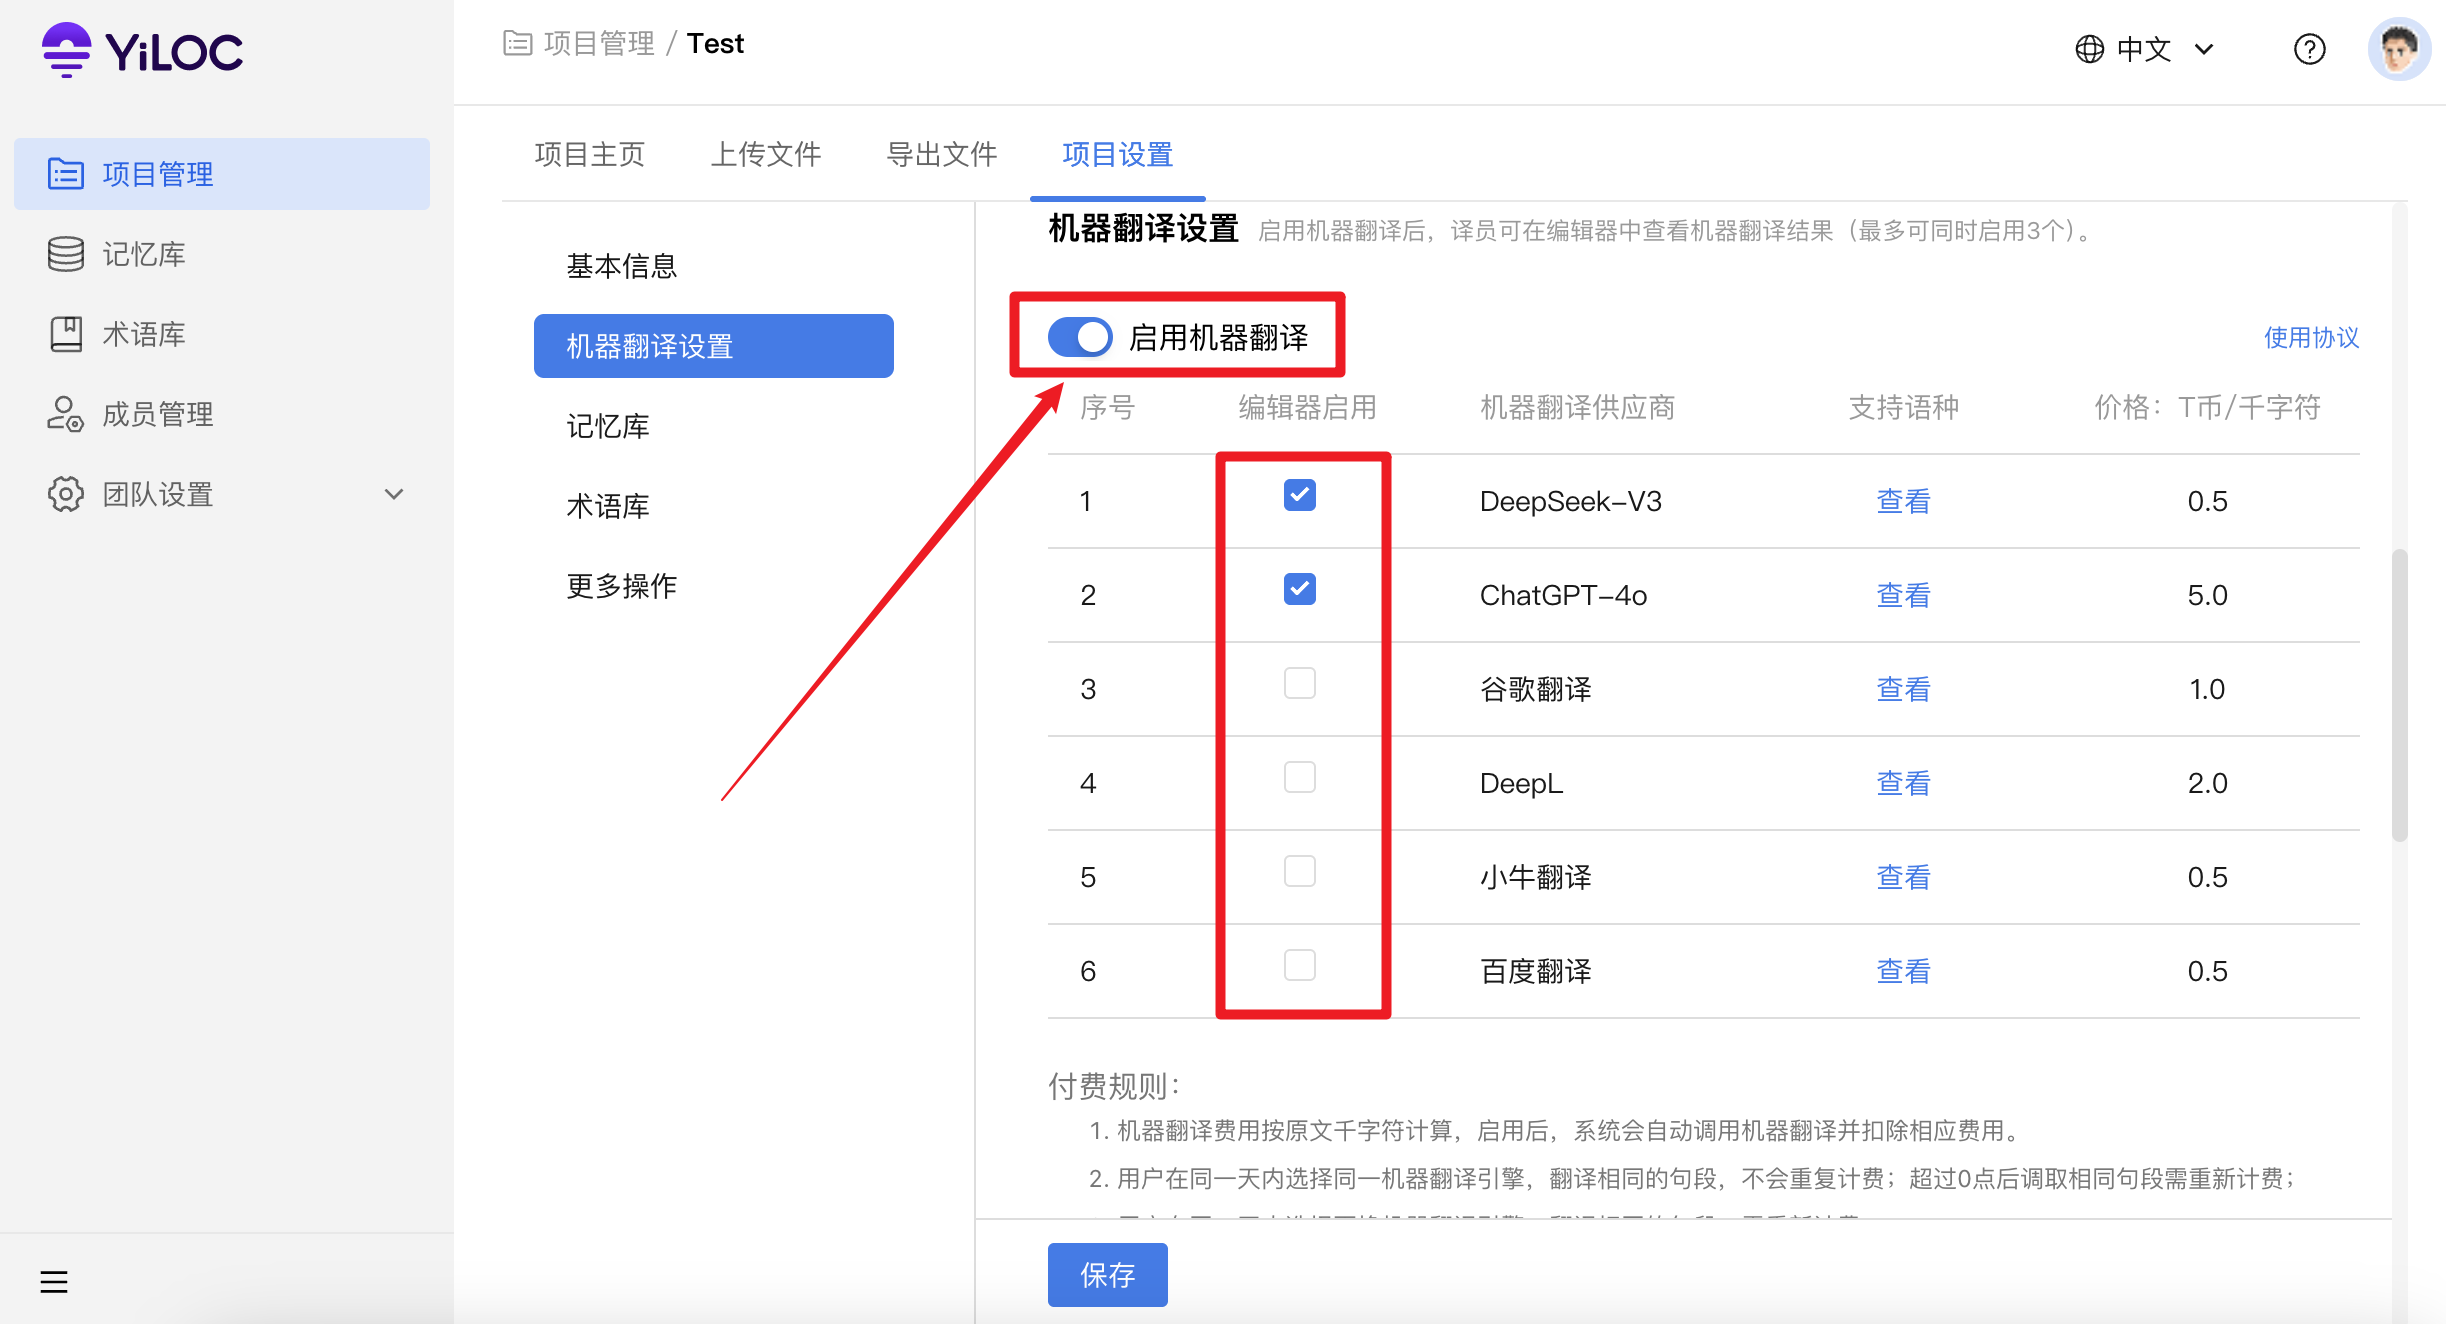Enable the 谷歌翻译 checkbox
2446x1324 pixels.
[x=1299, y=683]
